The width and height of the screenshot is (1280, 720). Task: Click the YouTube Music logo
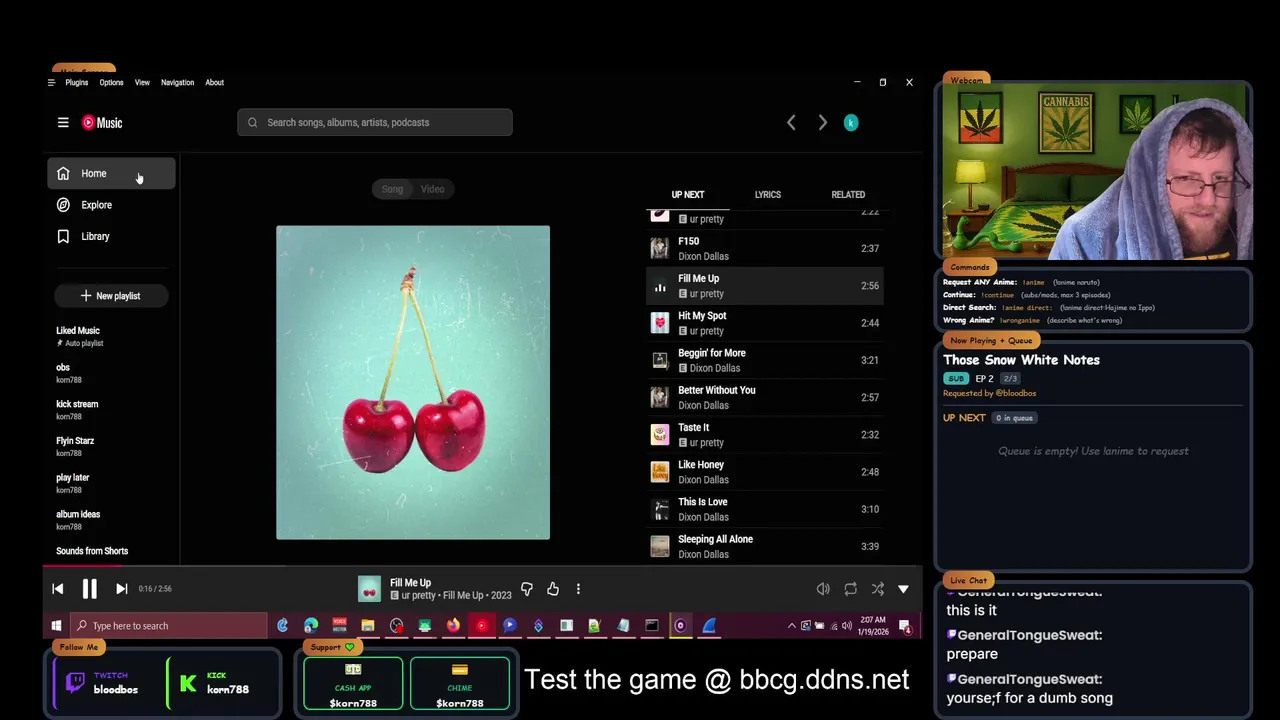102,123
